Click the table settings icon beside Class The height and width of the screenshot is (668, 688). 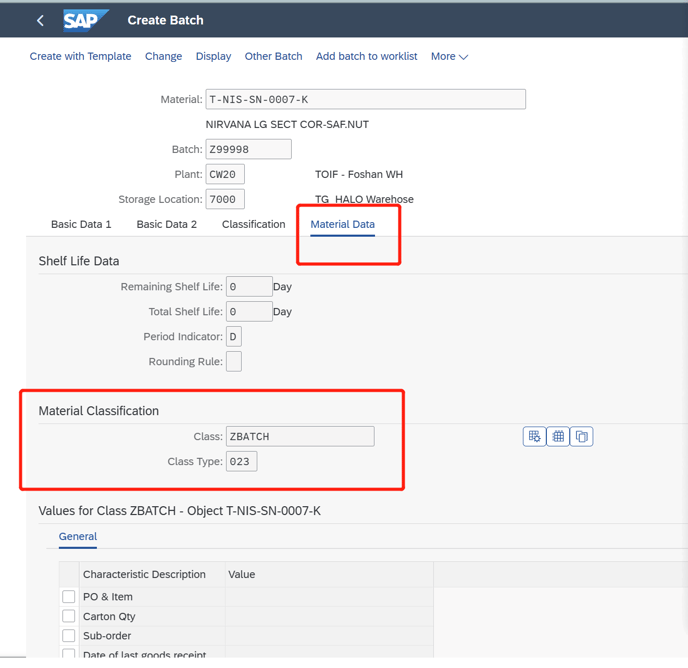coord(534,436)
